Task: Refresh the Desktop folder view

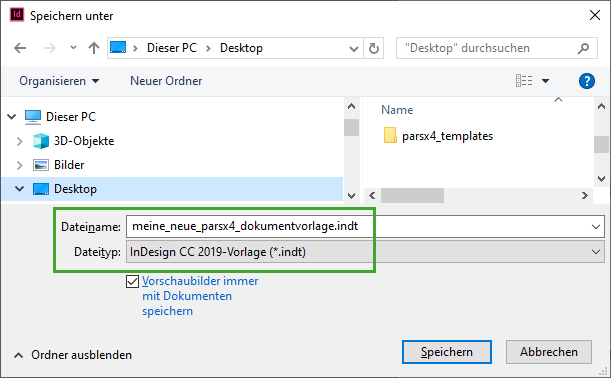Action: [373, 48]
